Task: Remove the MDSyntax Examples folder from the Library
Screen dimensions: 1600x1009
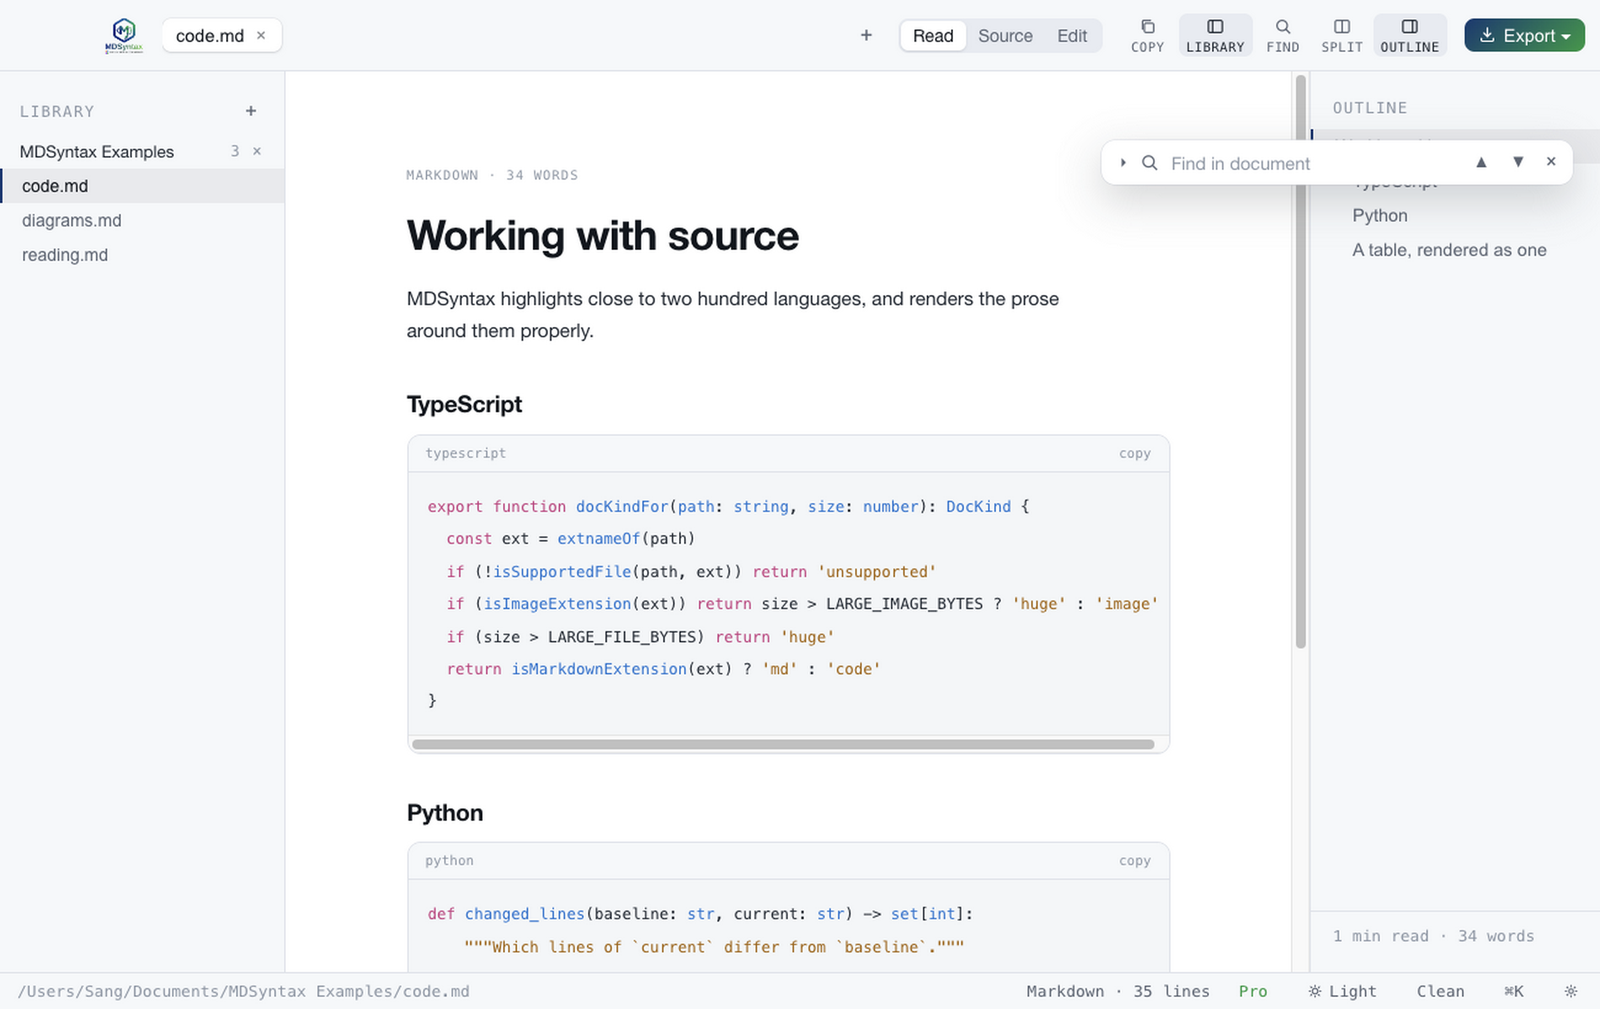Action: coord(257,151)
